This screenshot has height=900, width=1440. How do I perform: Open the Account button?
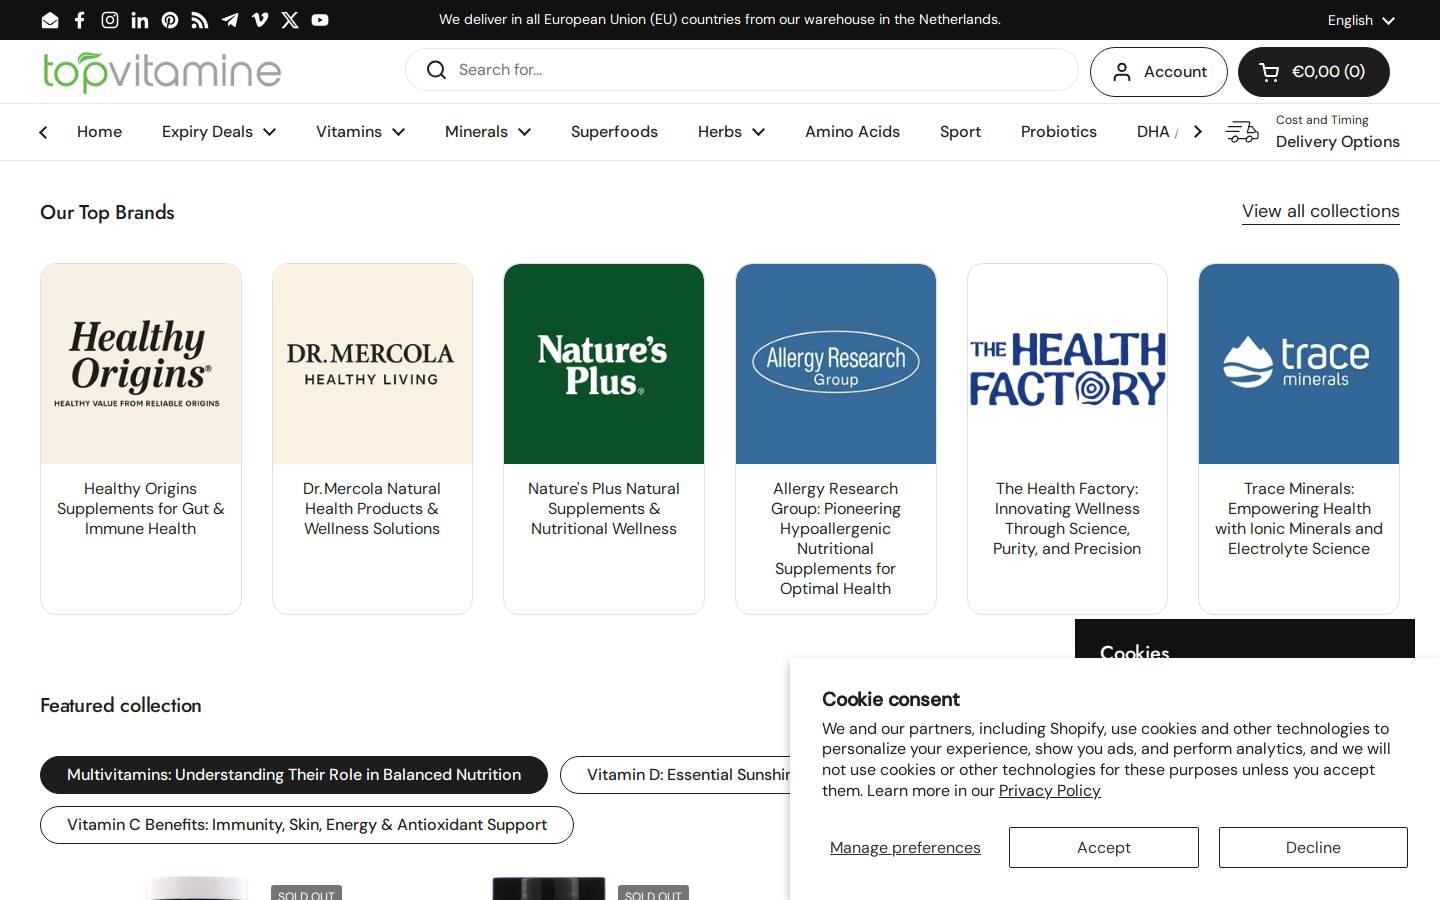pos(1159,72)
